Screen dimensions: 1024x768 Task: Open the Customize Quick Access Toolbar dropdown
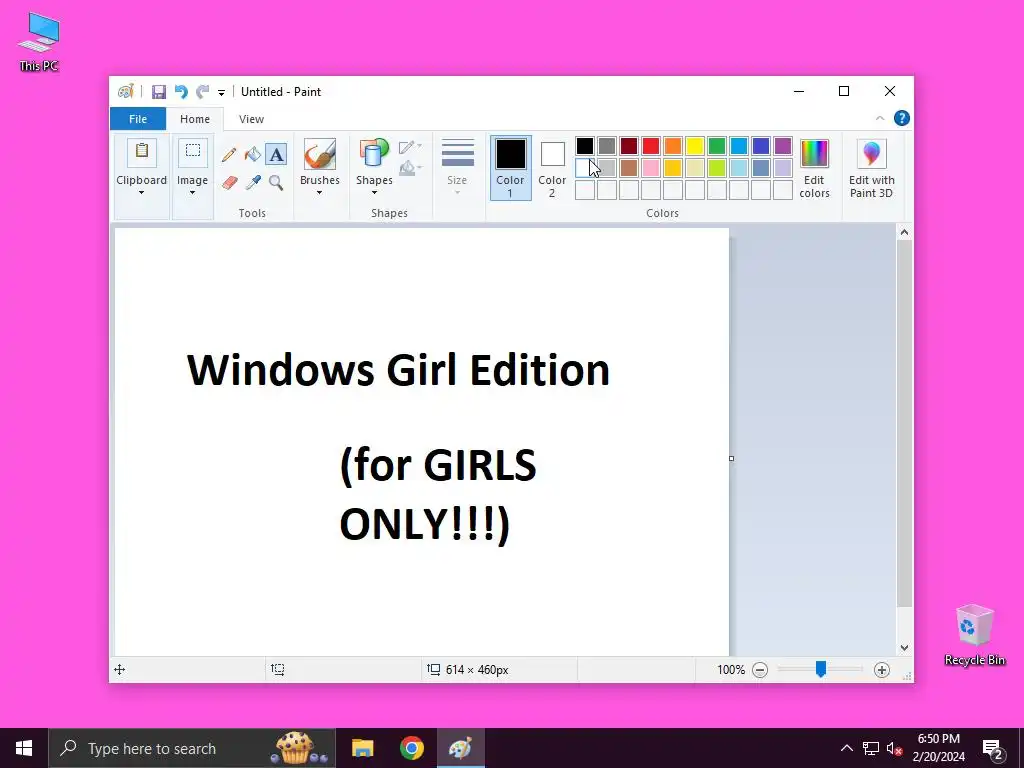coord(221,93)
